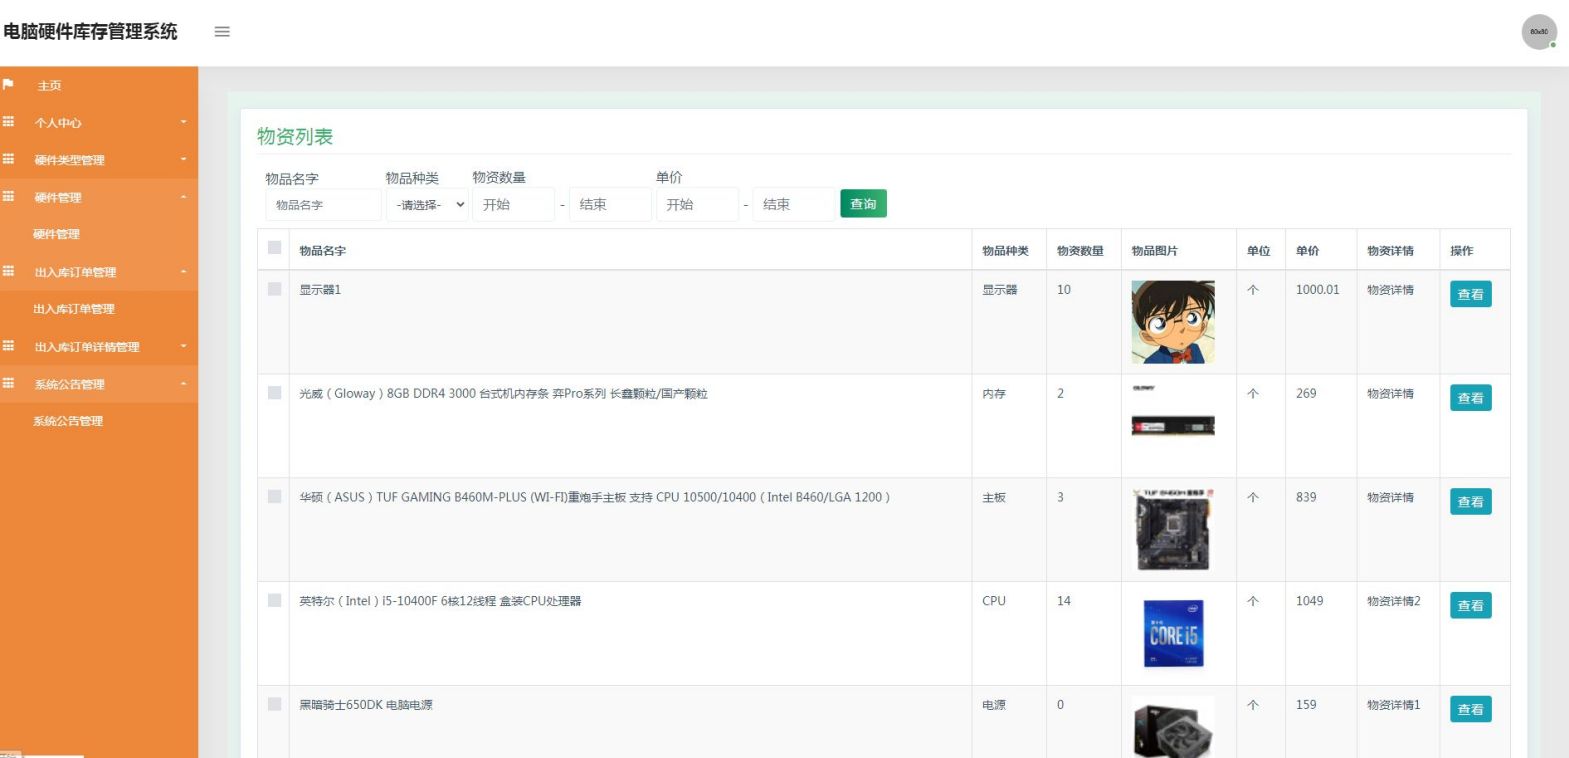Check the row checkbox for 显示器1
Image resolution: width=1569 pixels, height=758 pixels.
275,289
